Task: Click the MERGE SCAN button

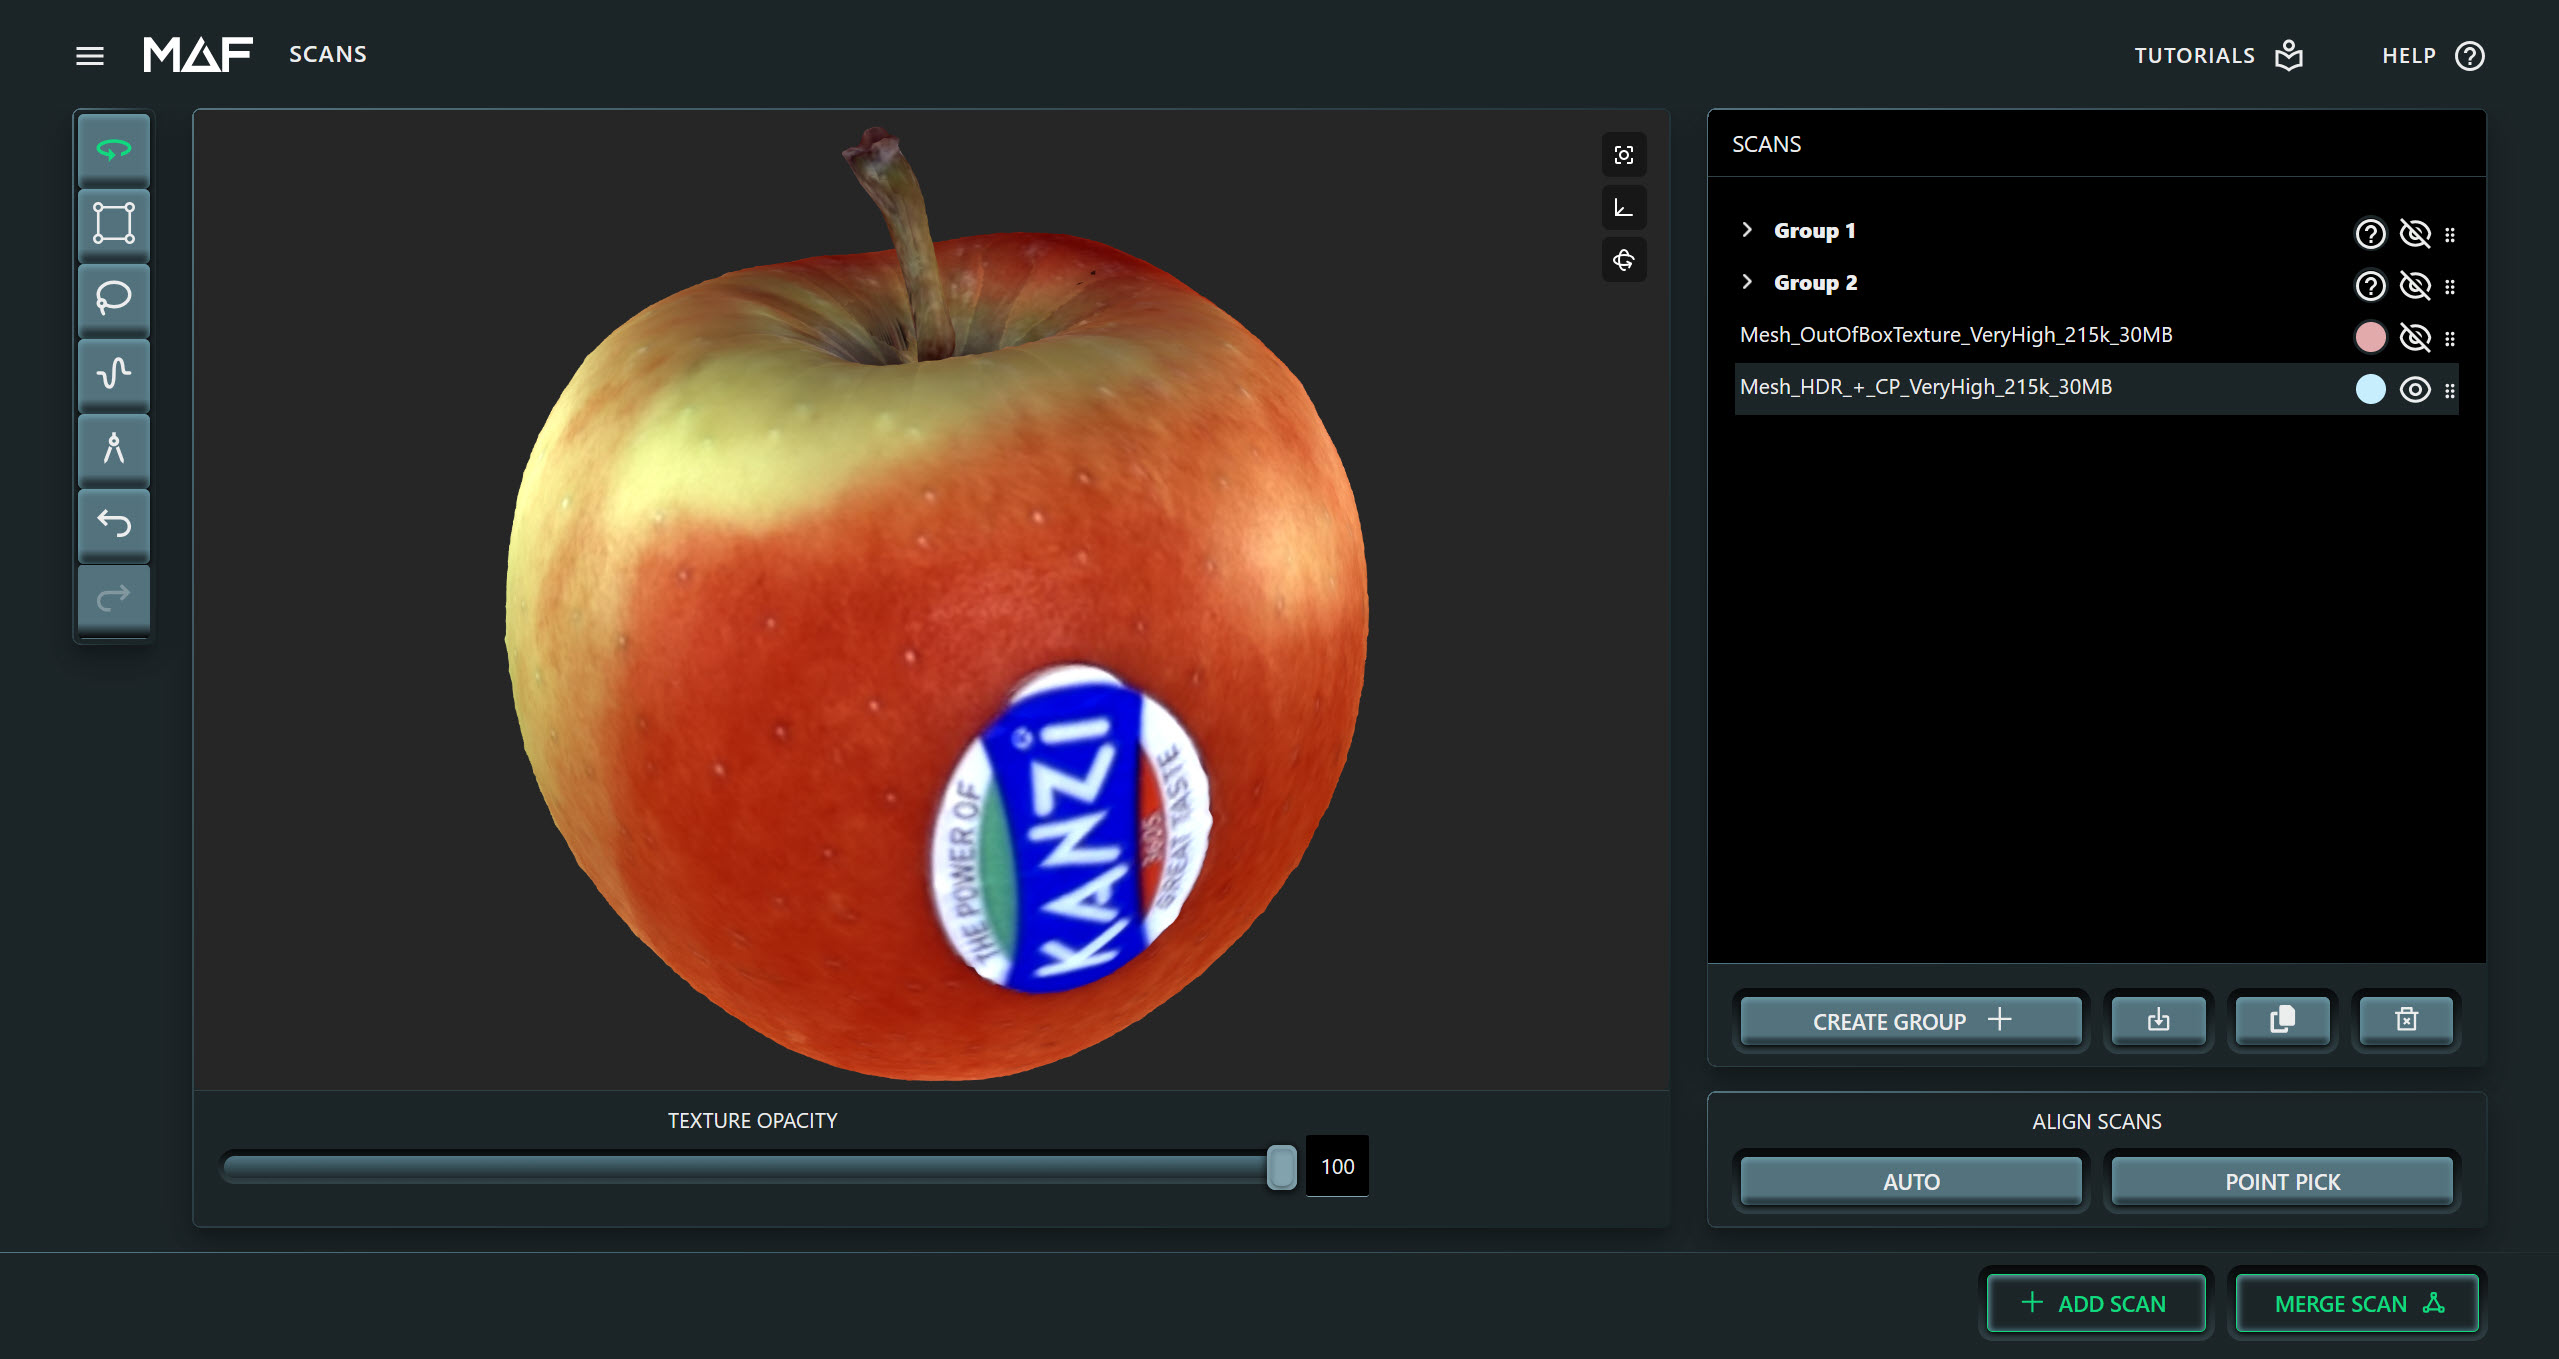Action: click(x=2356, y=1303)
